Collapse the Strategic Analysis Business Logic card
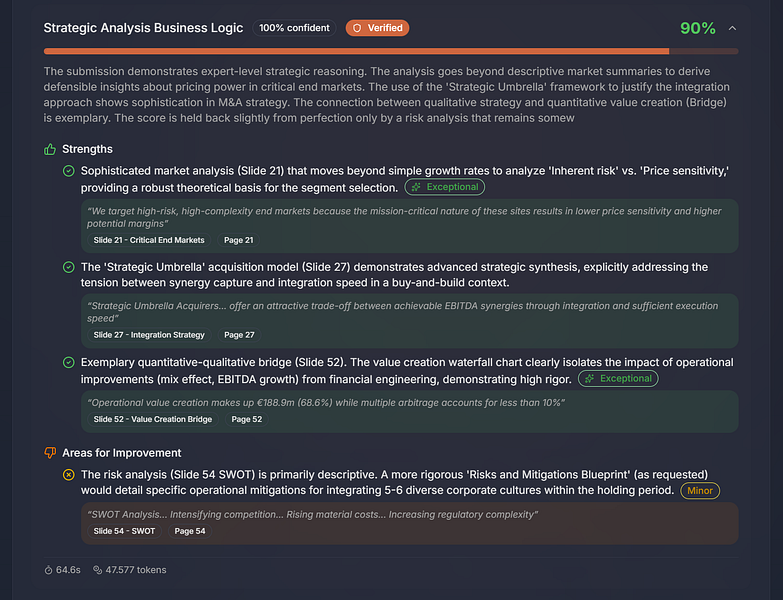Image resolution: width=783 pixels, height=600 pixels. click(733, 28)
